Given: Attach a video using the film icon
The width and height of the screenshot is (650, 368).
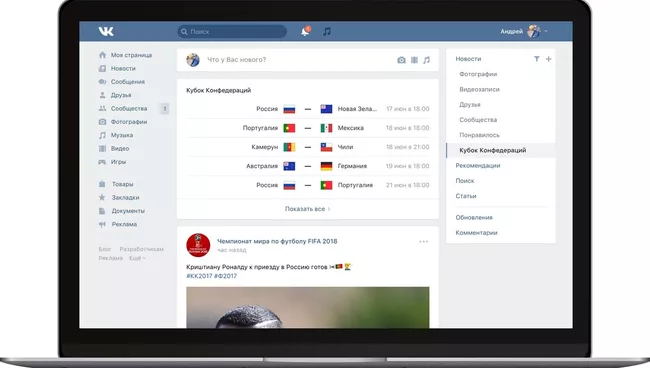Looking at the screenshot, I should tap(414, 60).
